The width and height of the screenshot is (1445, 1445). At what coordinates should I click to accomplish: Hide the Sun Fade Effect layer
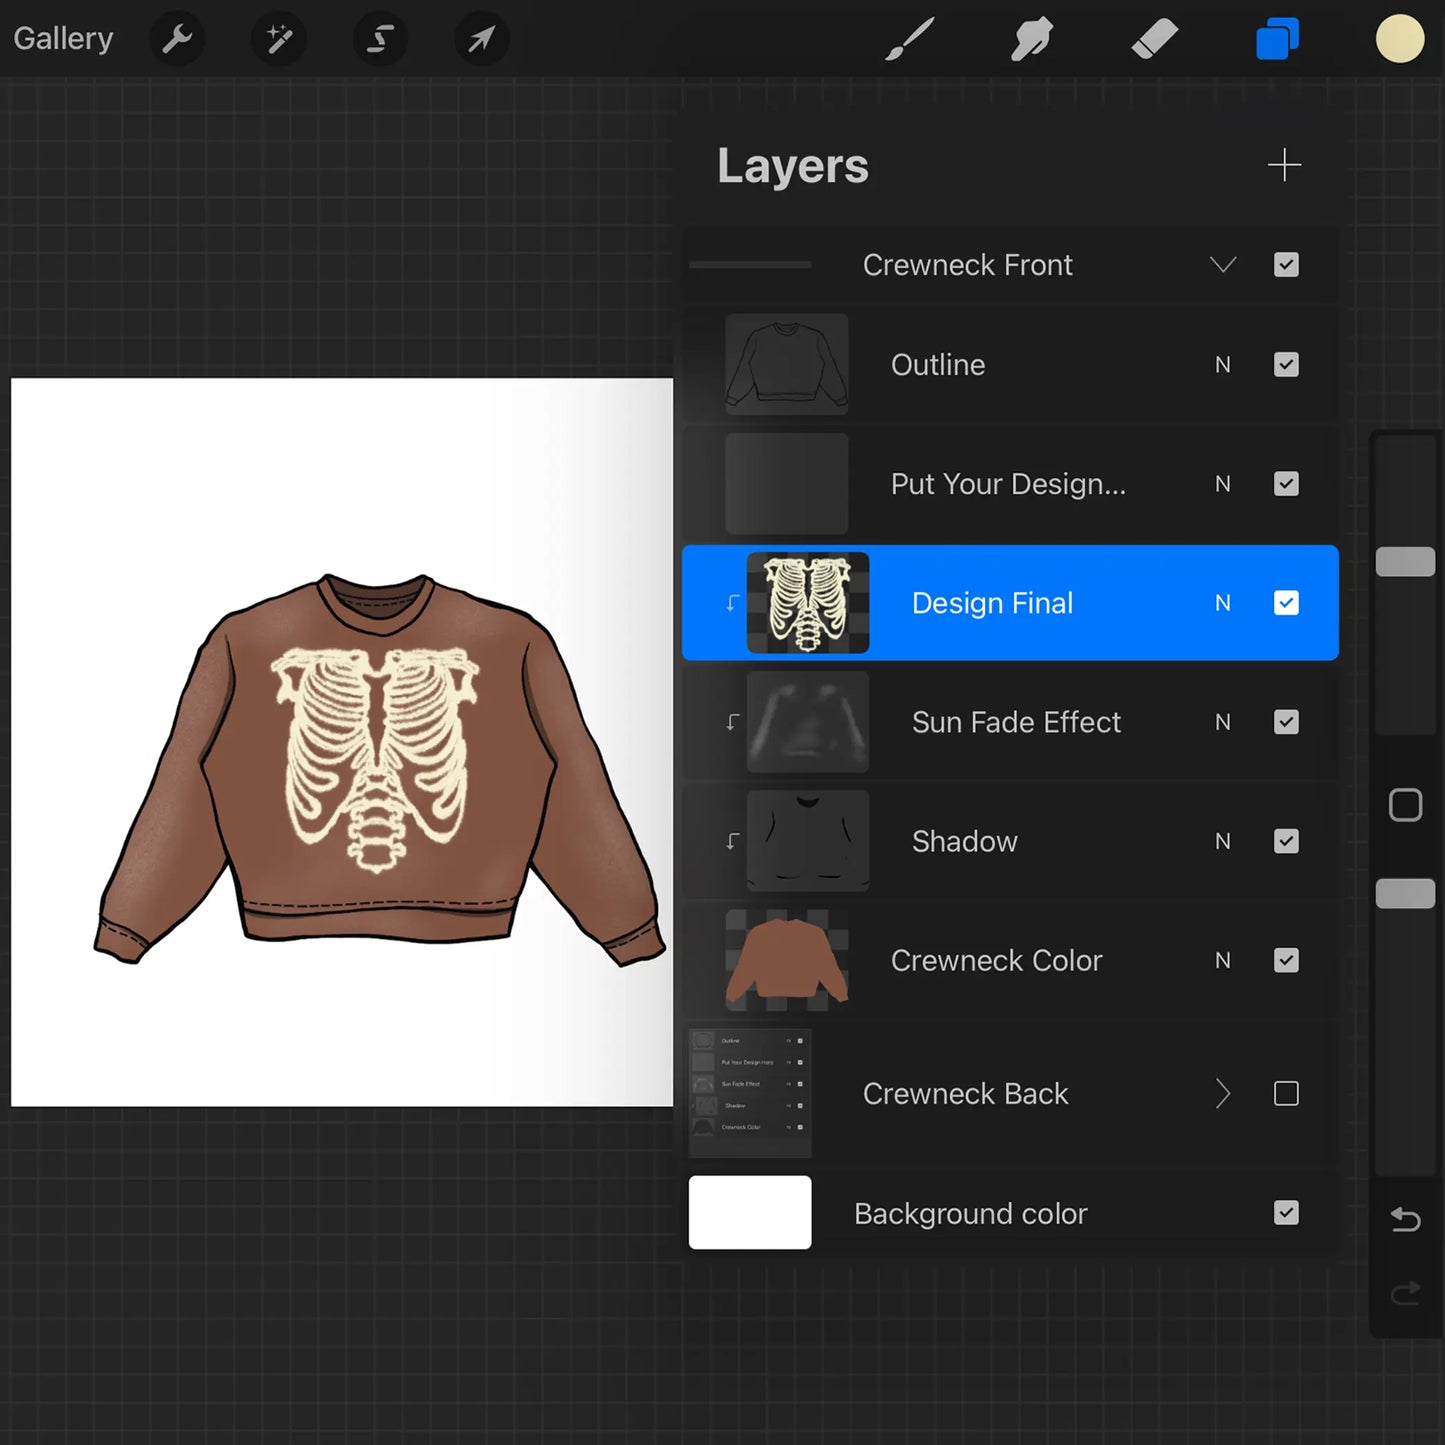coord(1286,722)
